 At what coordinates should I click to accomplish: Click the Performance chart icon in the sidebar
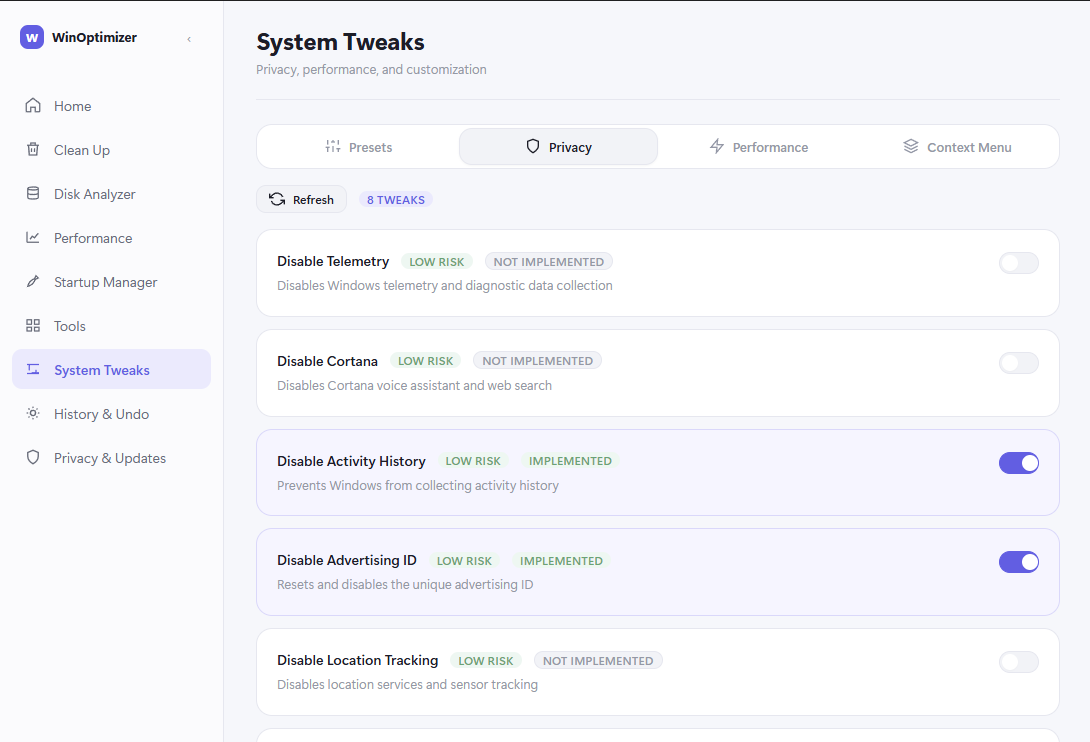[33, 238]
